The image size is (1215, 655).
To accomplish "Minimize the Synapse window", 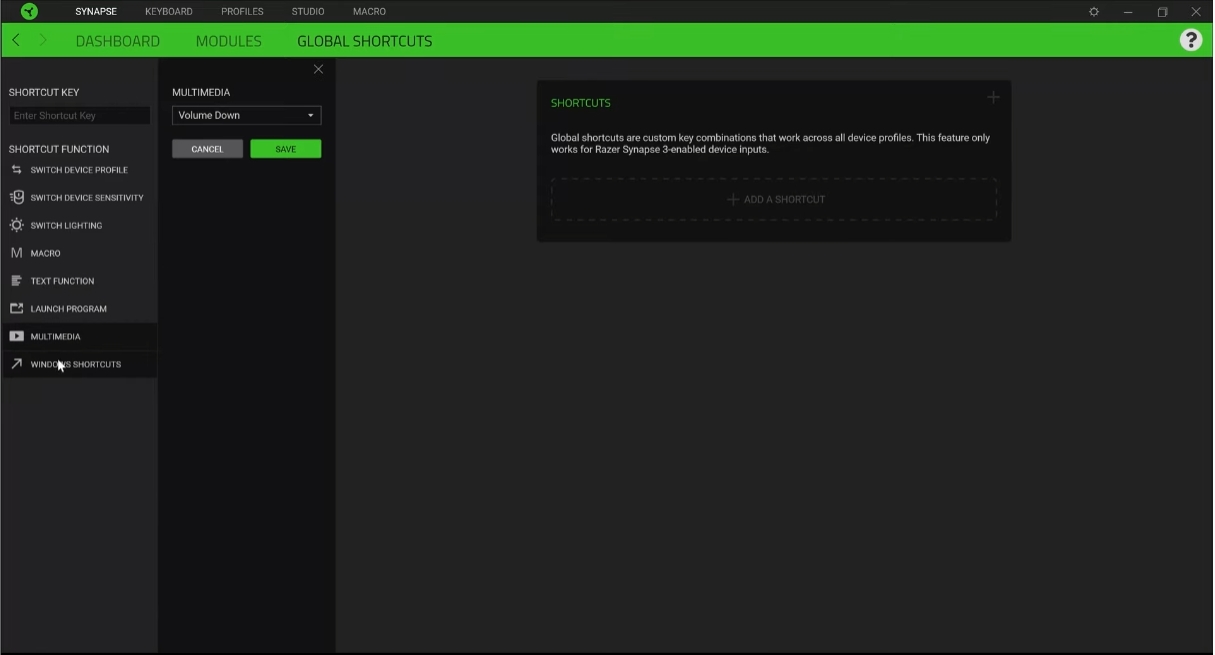I will tap(1128, 12).
